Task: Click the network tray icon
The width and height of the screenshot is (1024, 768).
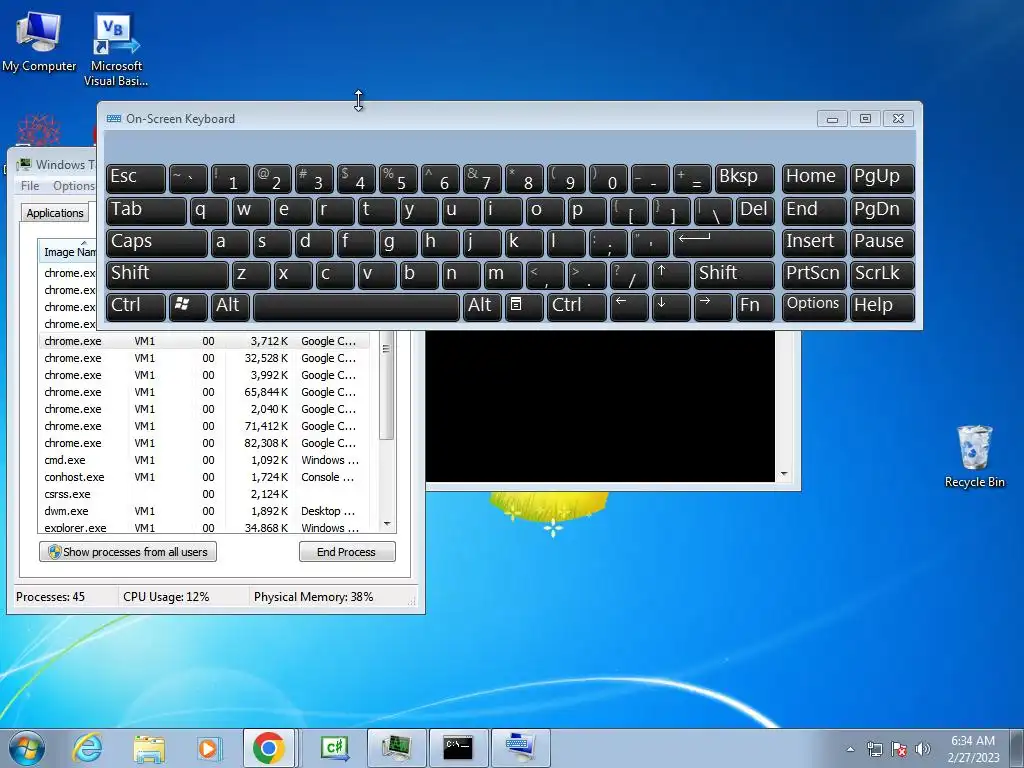Action: [874, 749]
